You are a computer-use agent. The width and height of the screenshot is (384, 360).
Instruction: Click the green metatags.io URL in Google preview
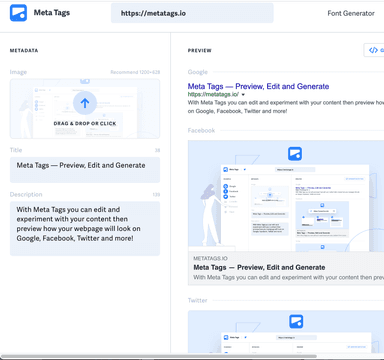click(213, 94)
